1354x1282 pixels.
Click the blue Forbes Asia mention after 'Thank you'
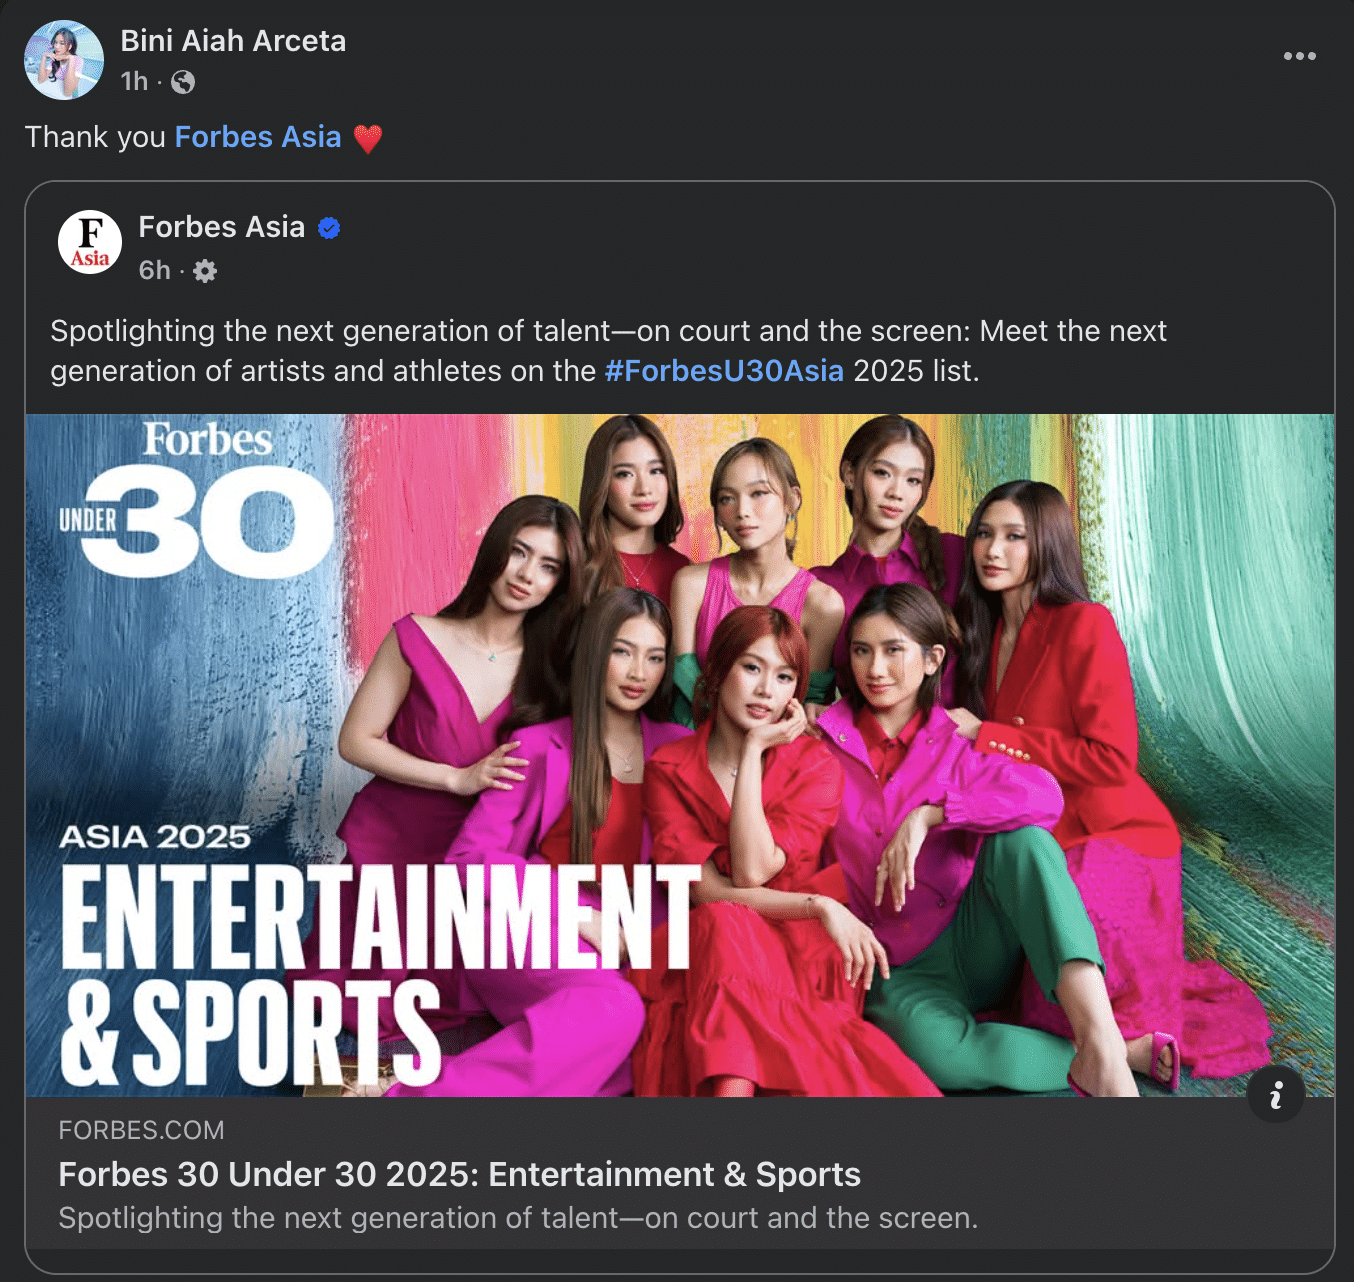[x=258, y=137]
